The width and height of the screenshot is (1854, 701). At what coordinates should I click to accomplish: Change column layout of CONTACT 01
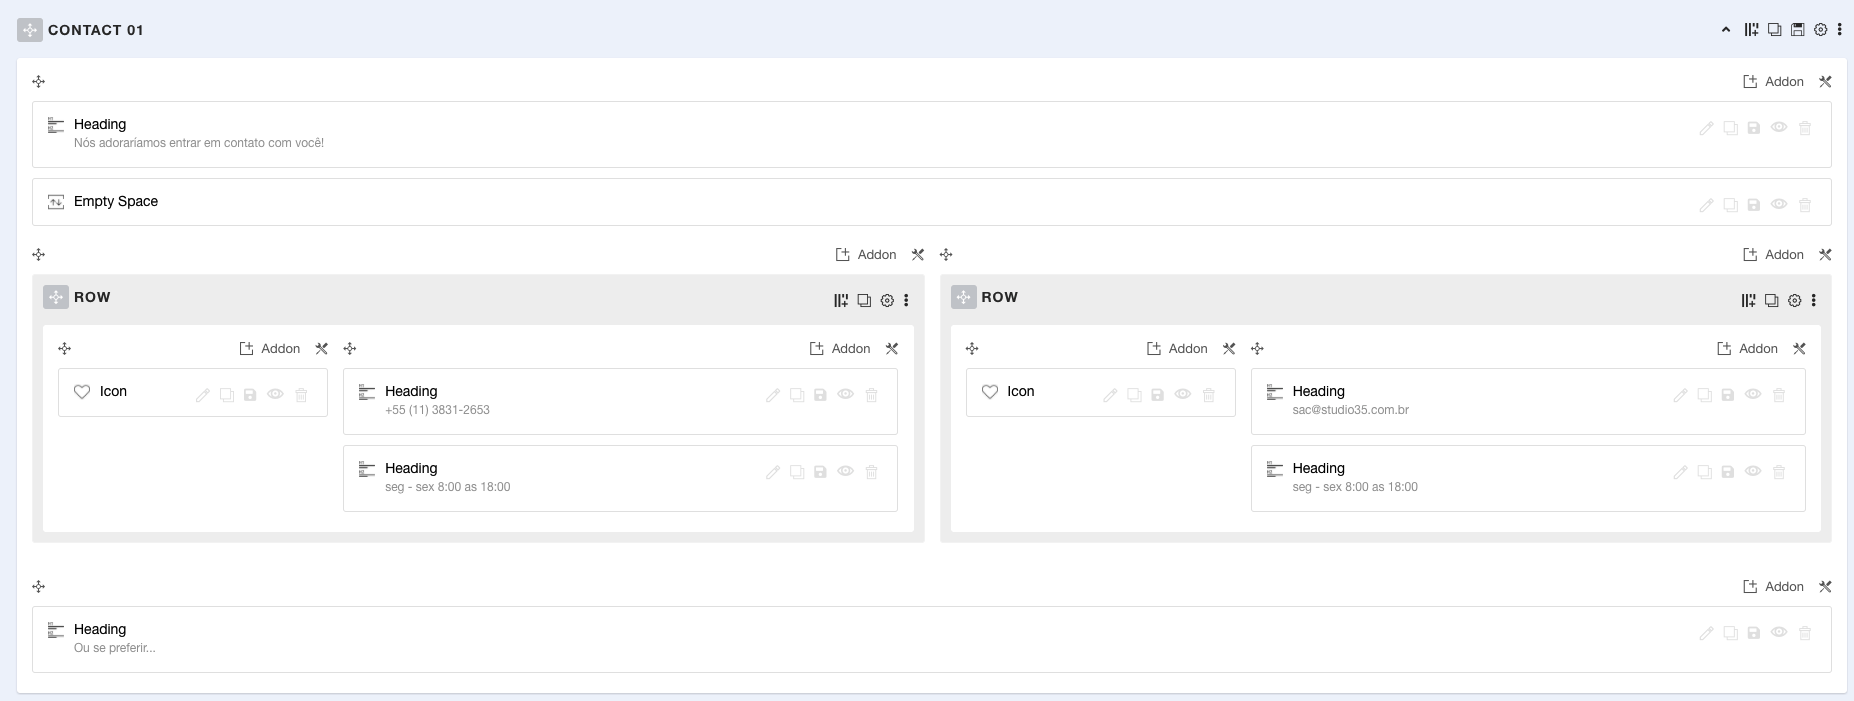(x=1751, y=30)
